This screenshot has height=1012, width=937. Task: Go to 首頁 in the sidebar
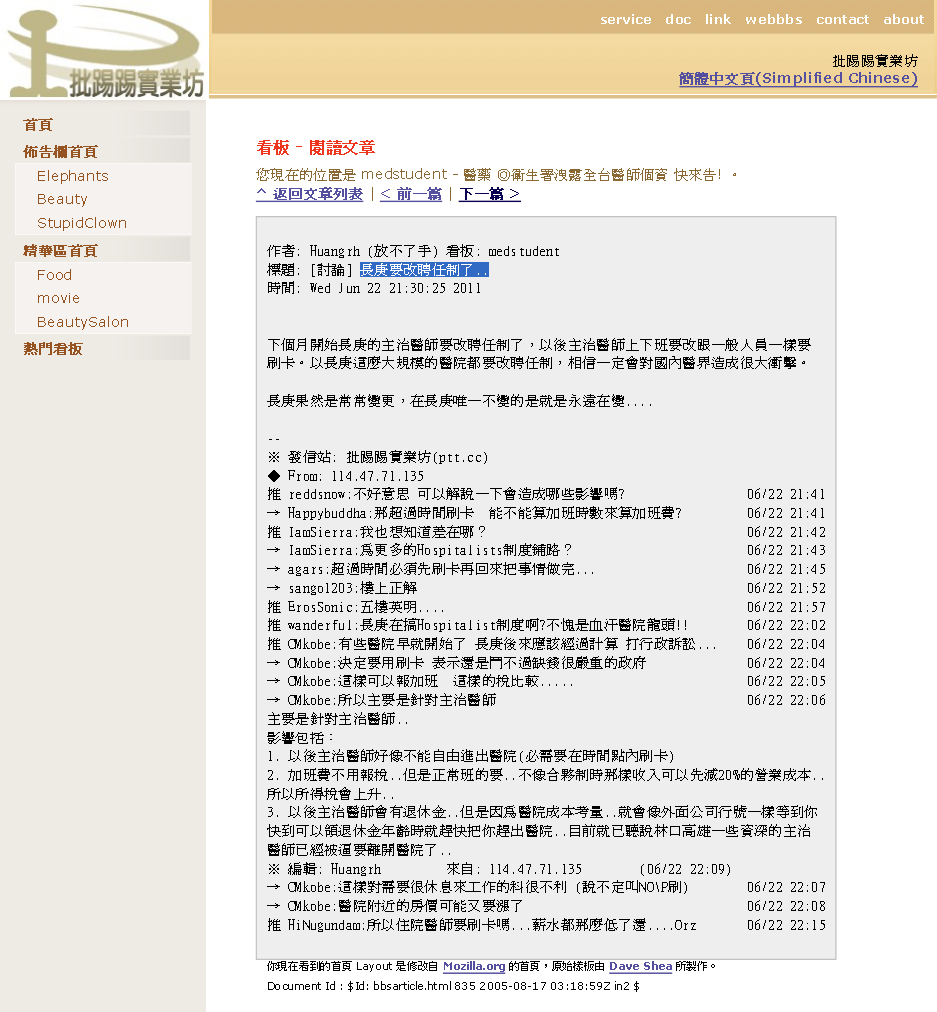[38, 125]
